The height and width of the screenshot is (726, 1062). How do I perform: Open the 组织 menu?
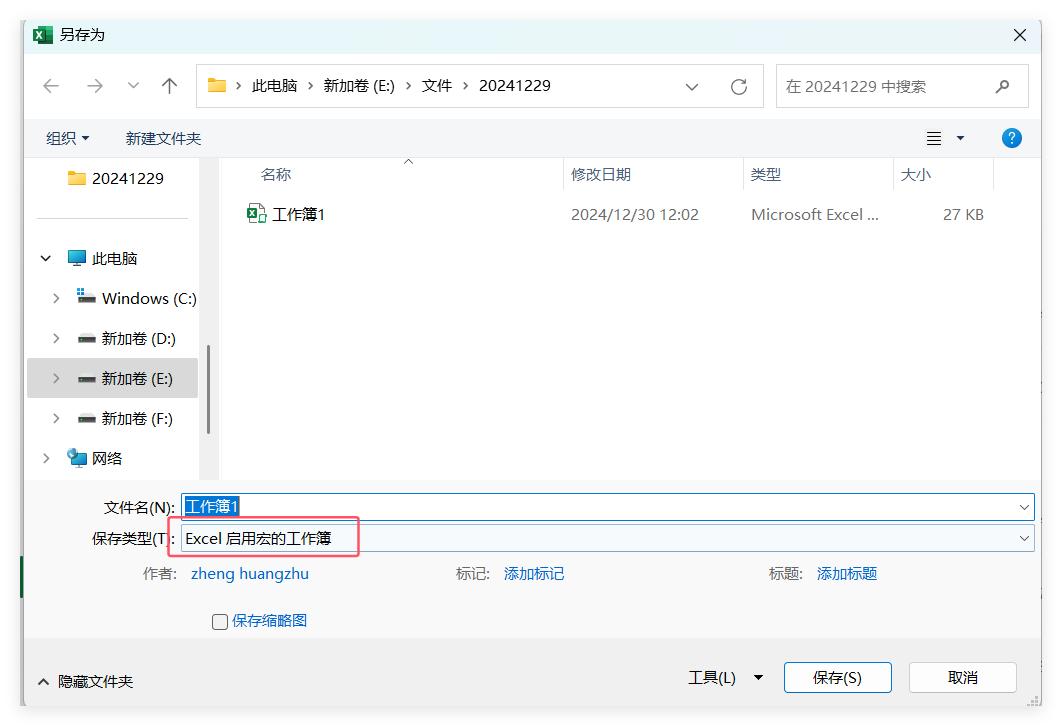tap(67, 138)
